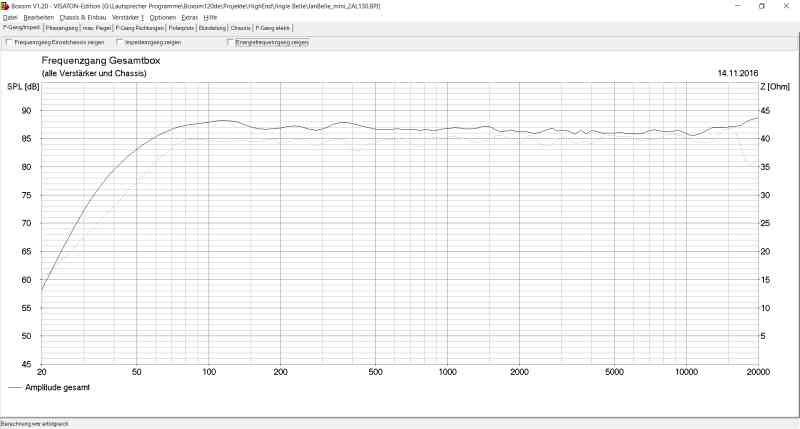Open the Hilfe menu
This screenshot has width=800, height=429.
[x=210, y=17]
